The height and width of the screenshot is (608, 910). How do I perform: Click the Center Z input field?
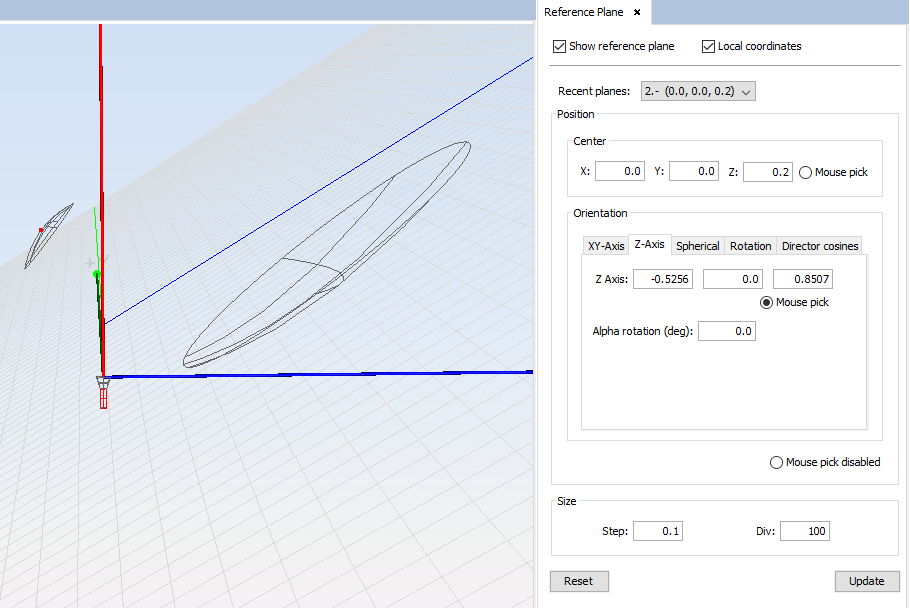coord(767,172)
